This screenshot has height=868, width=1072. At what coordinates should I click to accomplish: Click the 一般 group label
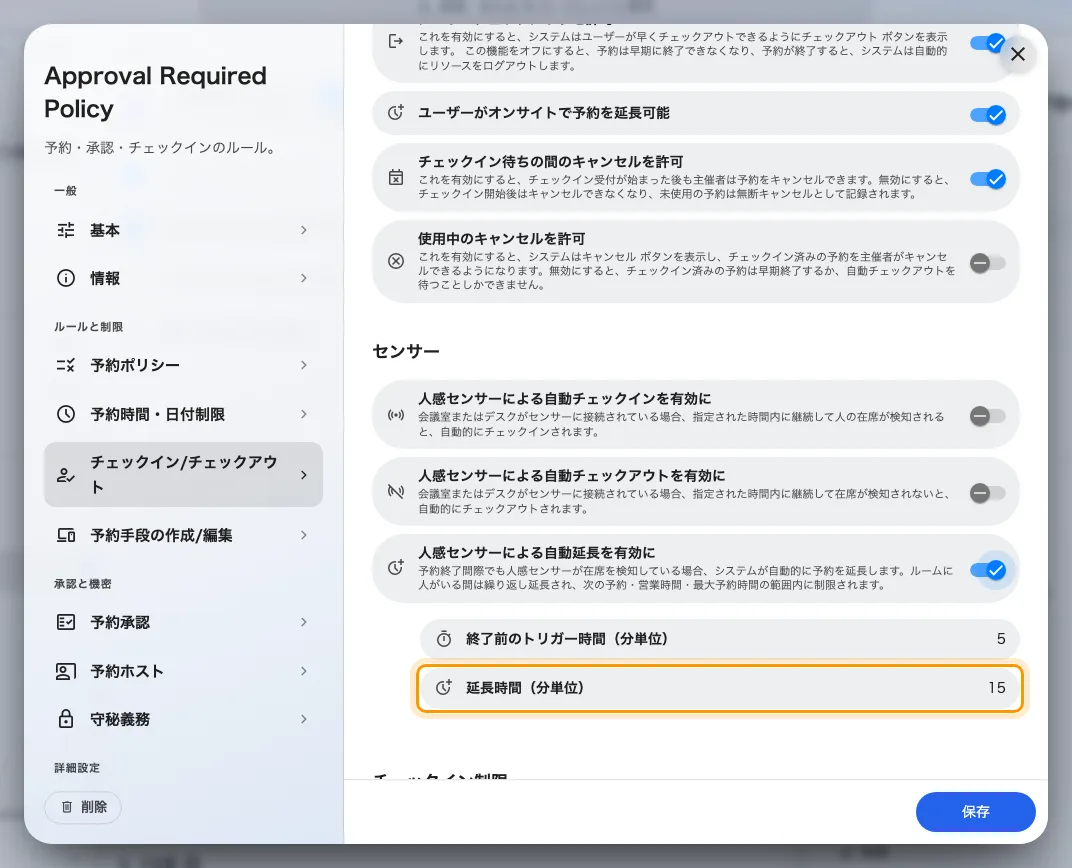coord(66,191)
